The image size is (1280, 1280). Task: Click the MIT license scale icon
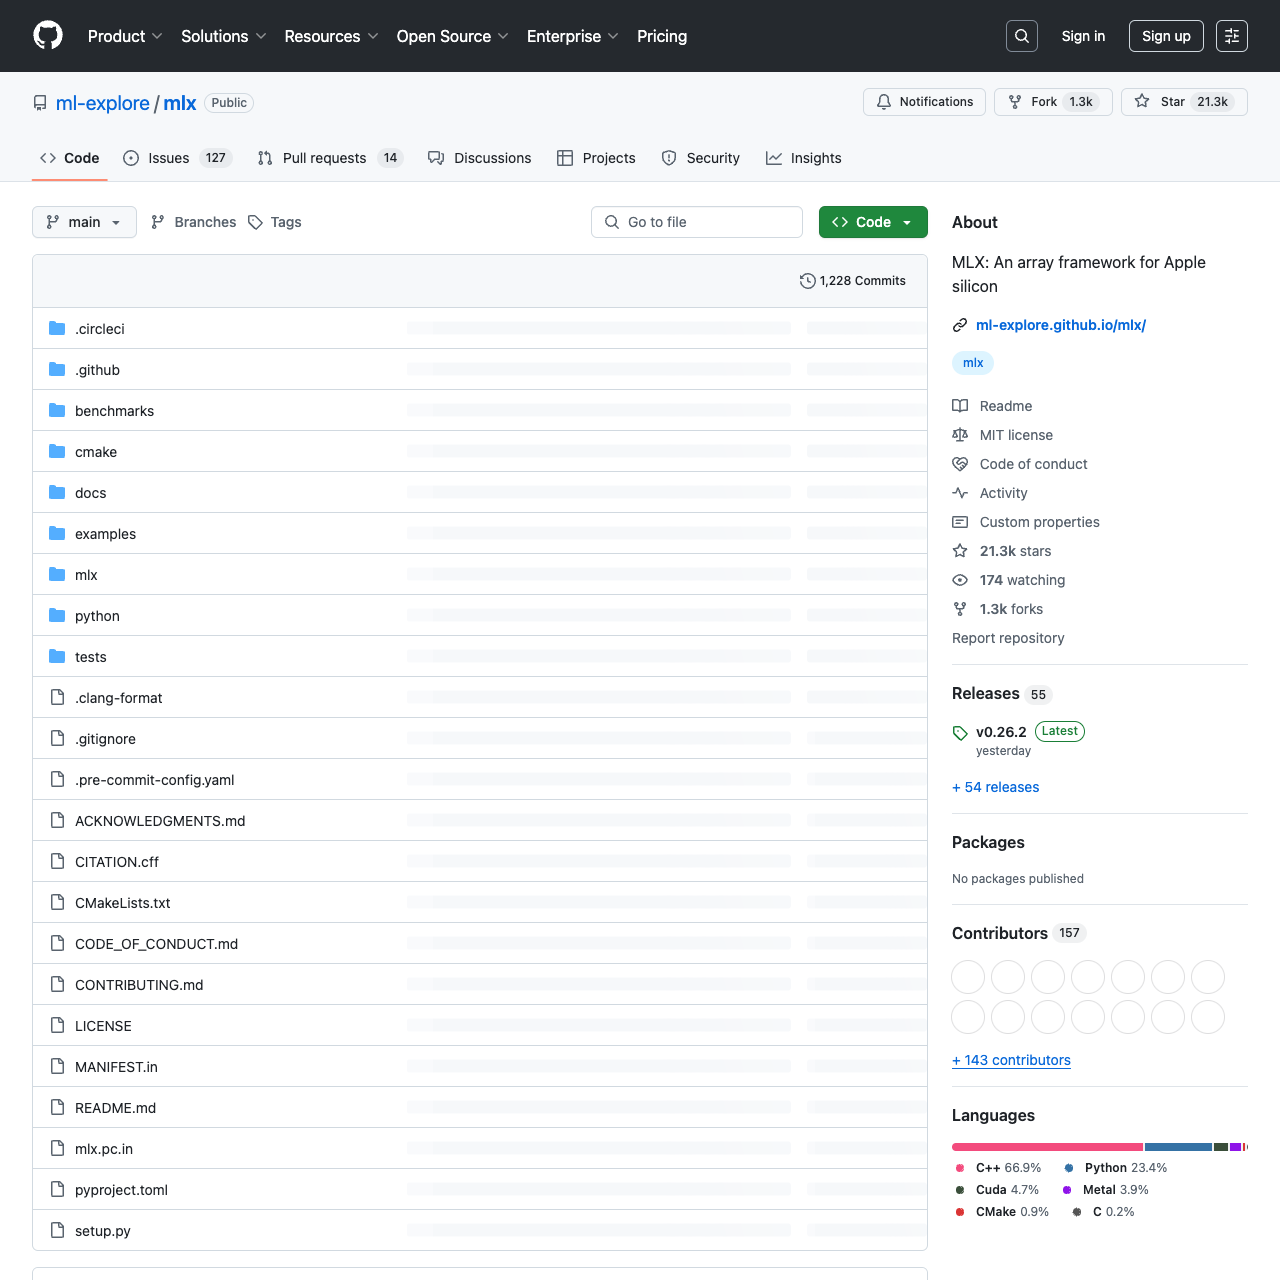[x=960, y=435]
